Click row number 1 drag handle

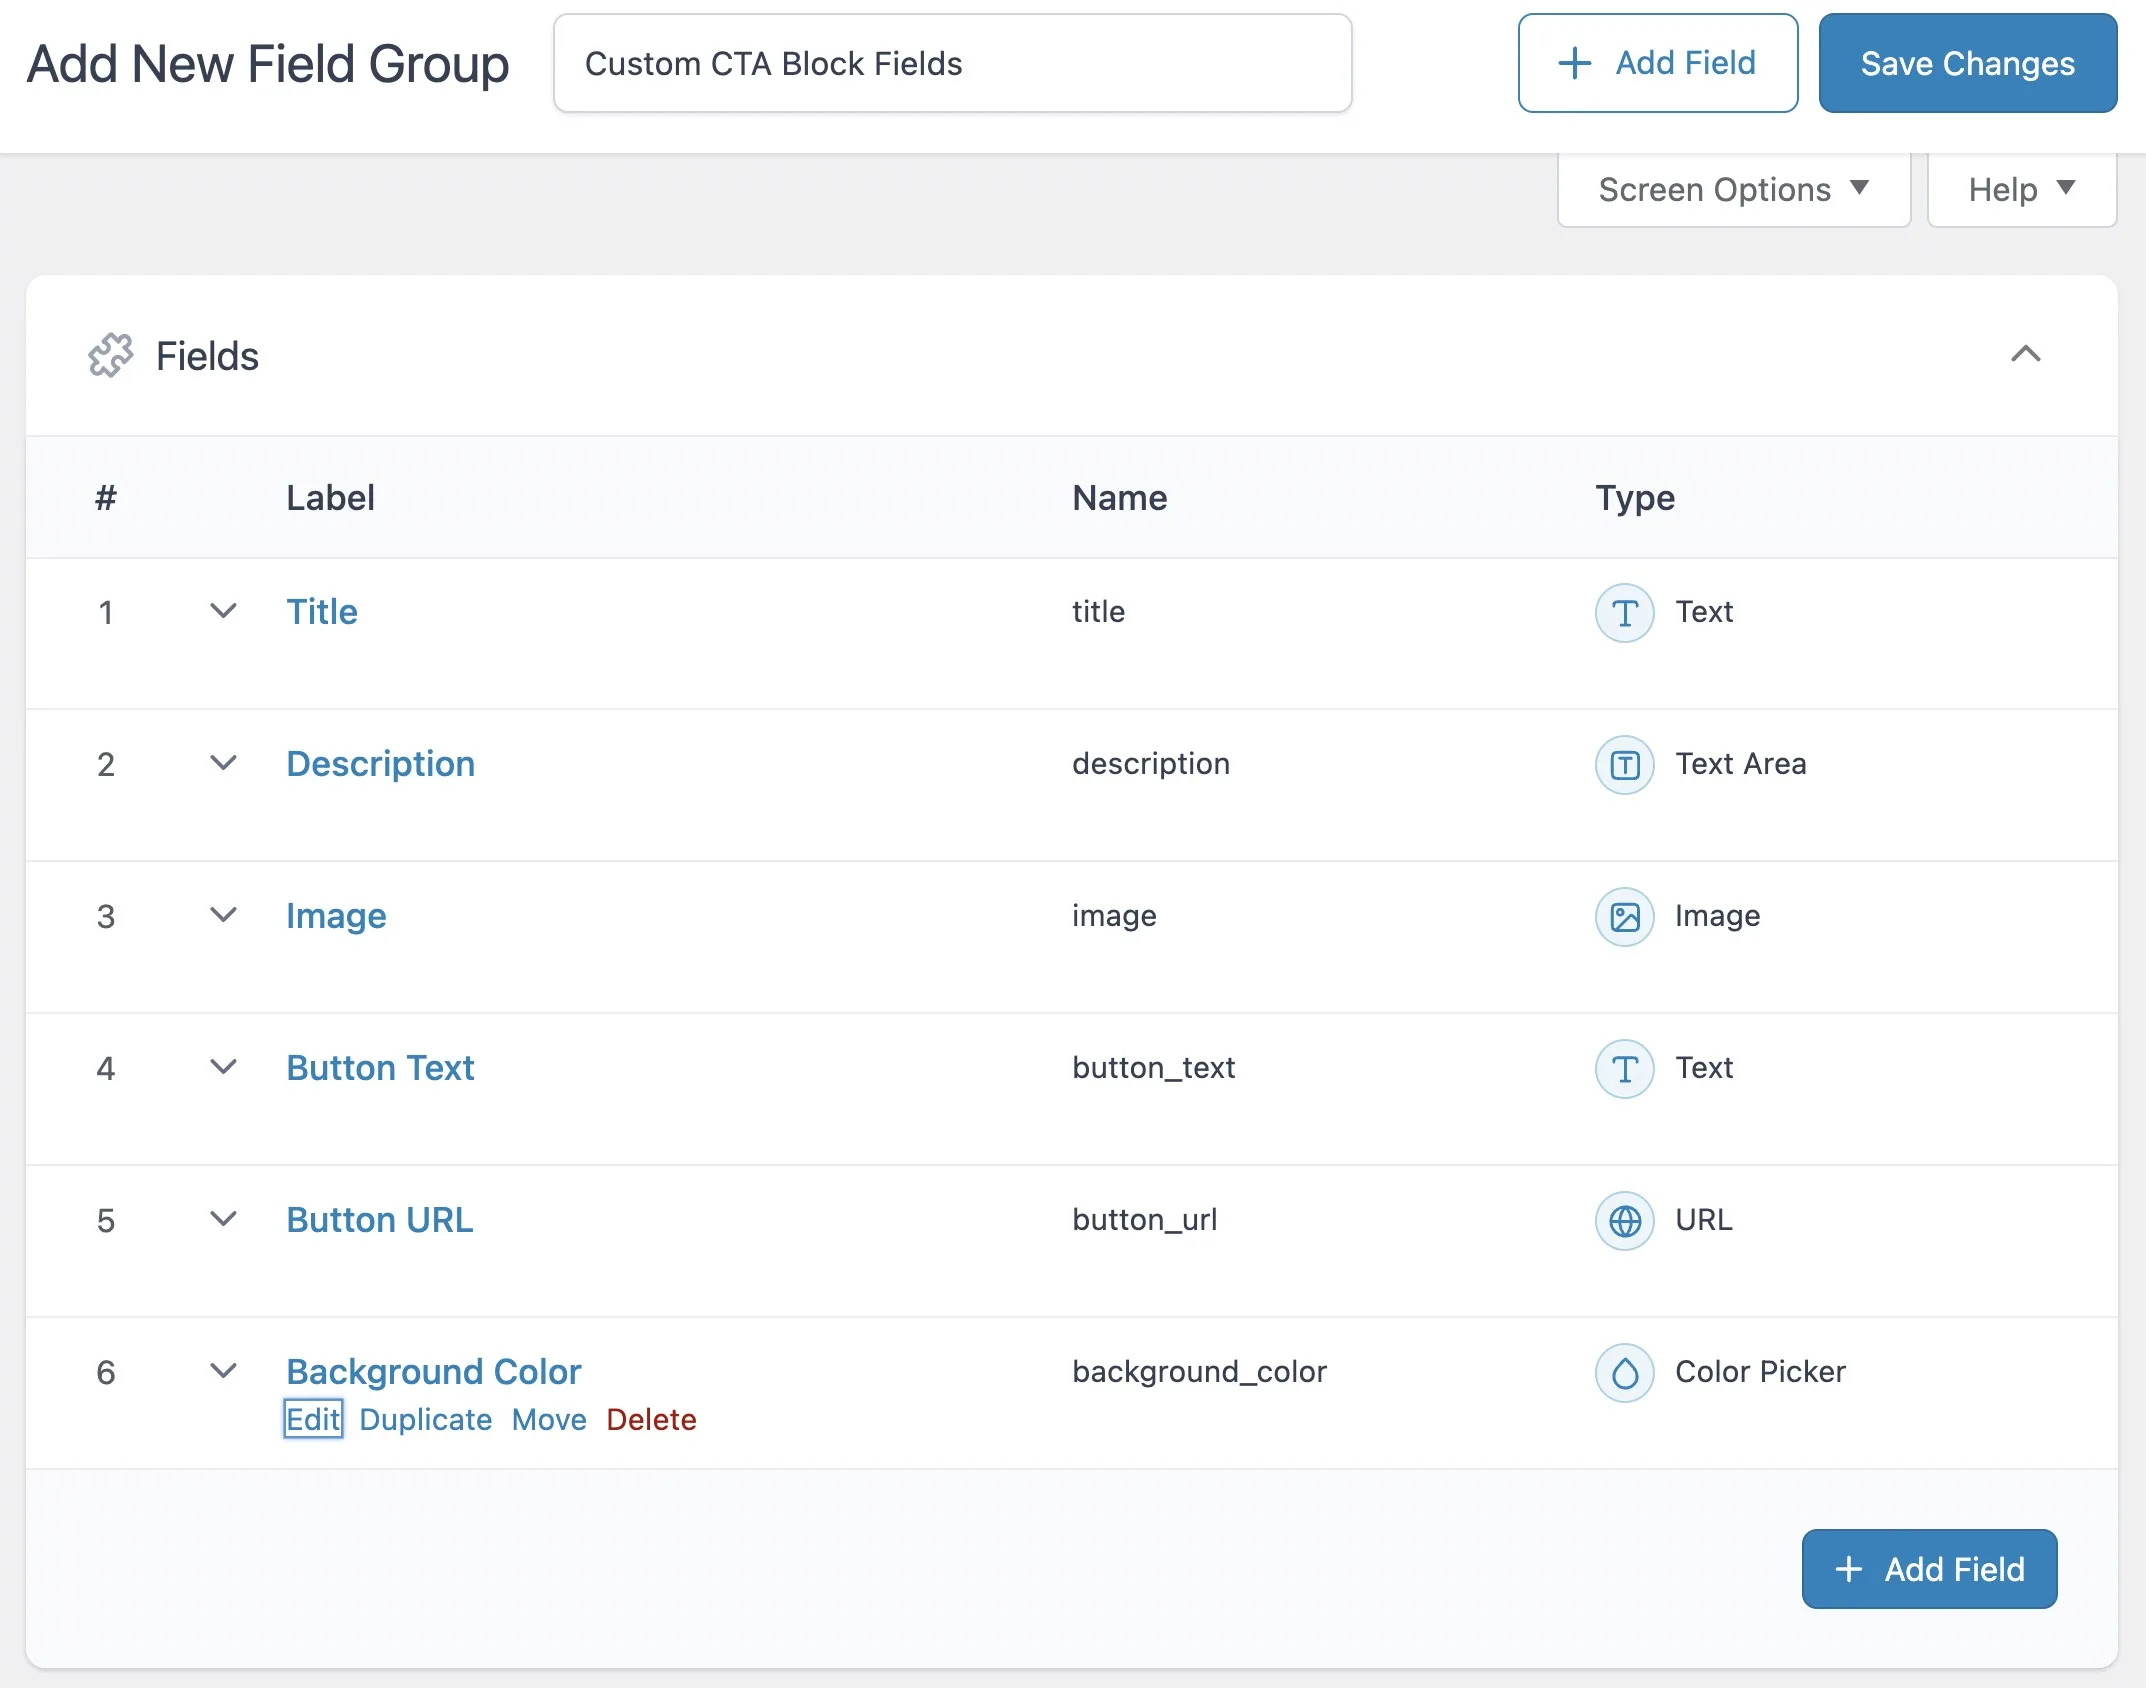click(x=106, y=612)
